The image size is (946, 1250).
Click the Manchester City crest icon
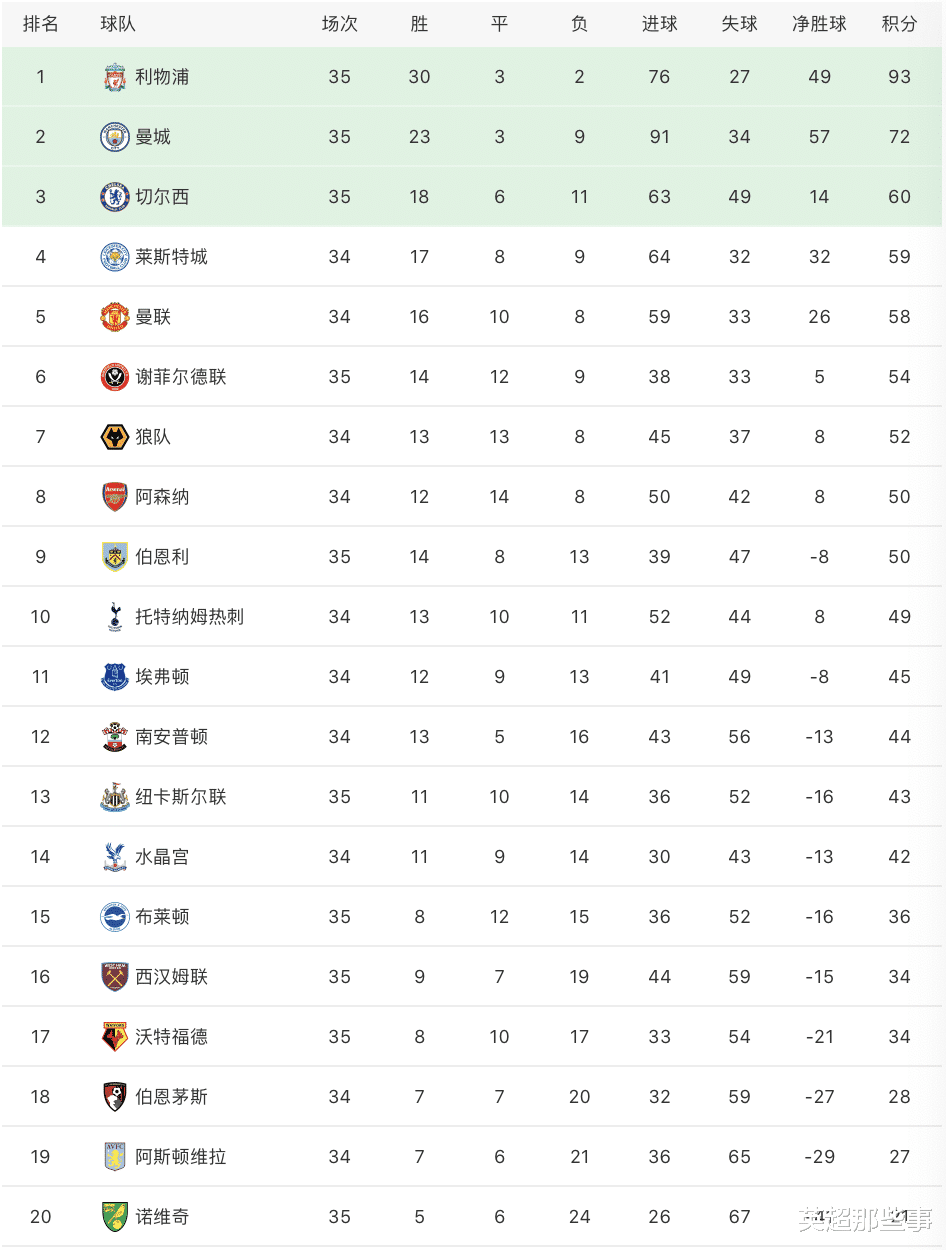tap(115, 137)
